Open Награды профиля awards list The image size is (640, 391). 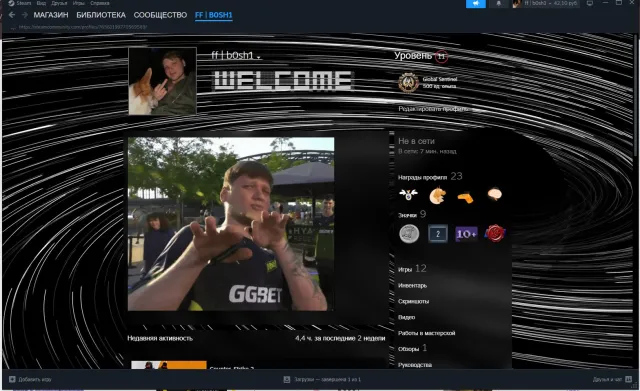[x=430, y=176]
